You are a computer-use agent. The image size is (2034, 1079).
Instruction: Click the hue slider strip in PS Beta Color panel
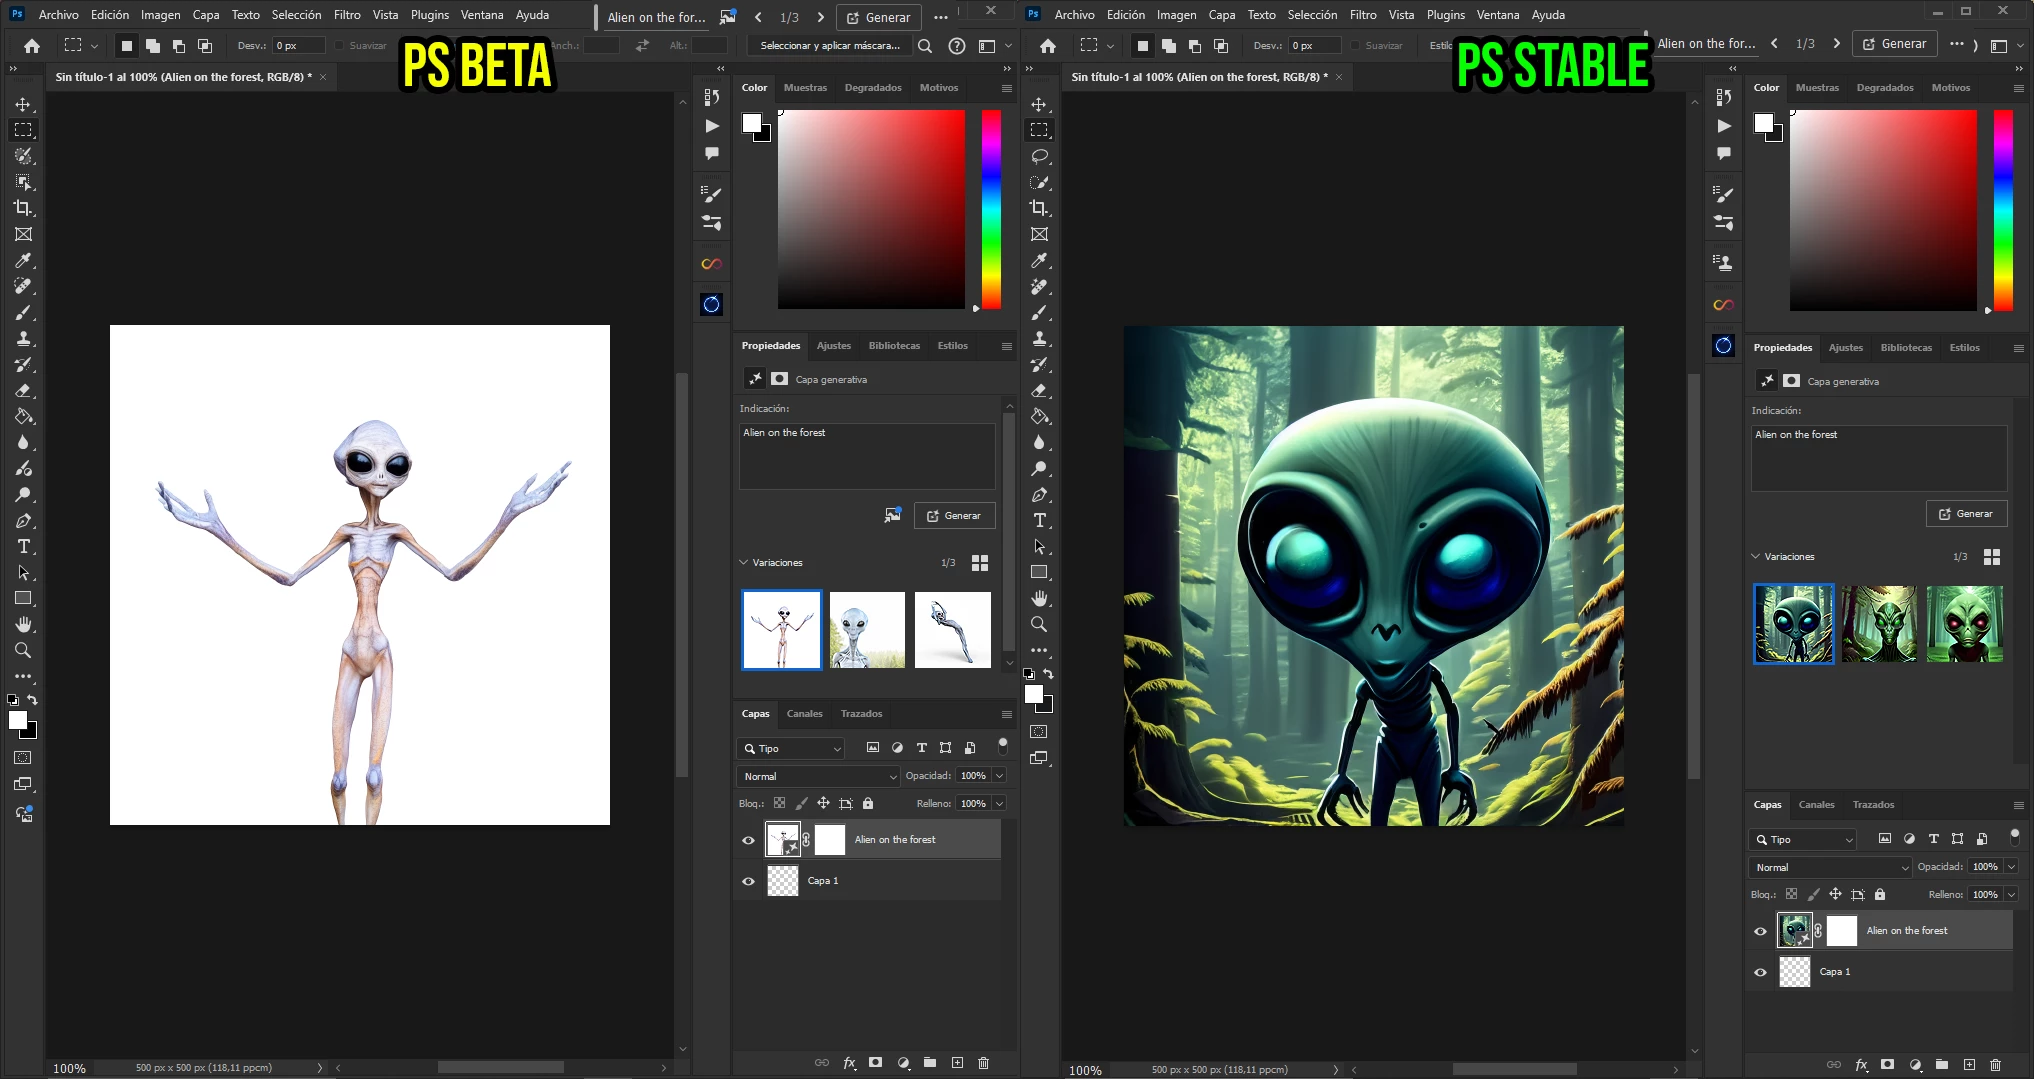[x=991, y=209]
